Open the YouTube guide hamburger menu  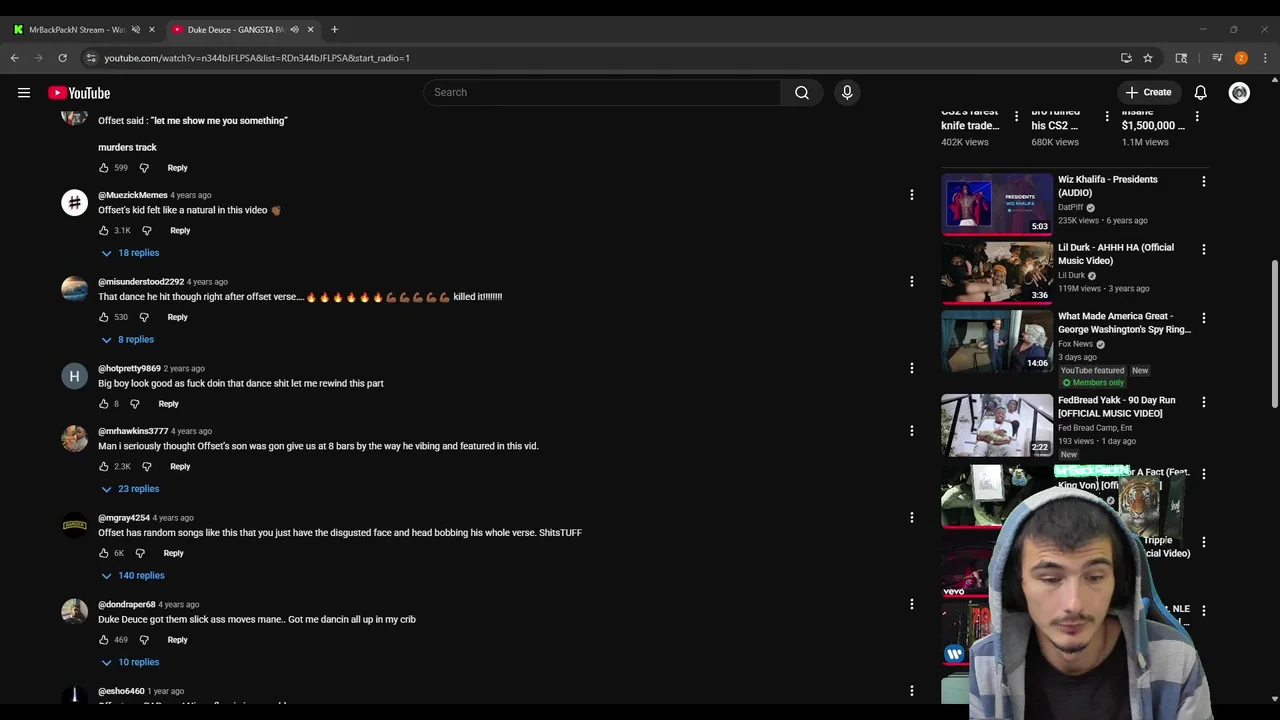click(24, 93)
